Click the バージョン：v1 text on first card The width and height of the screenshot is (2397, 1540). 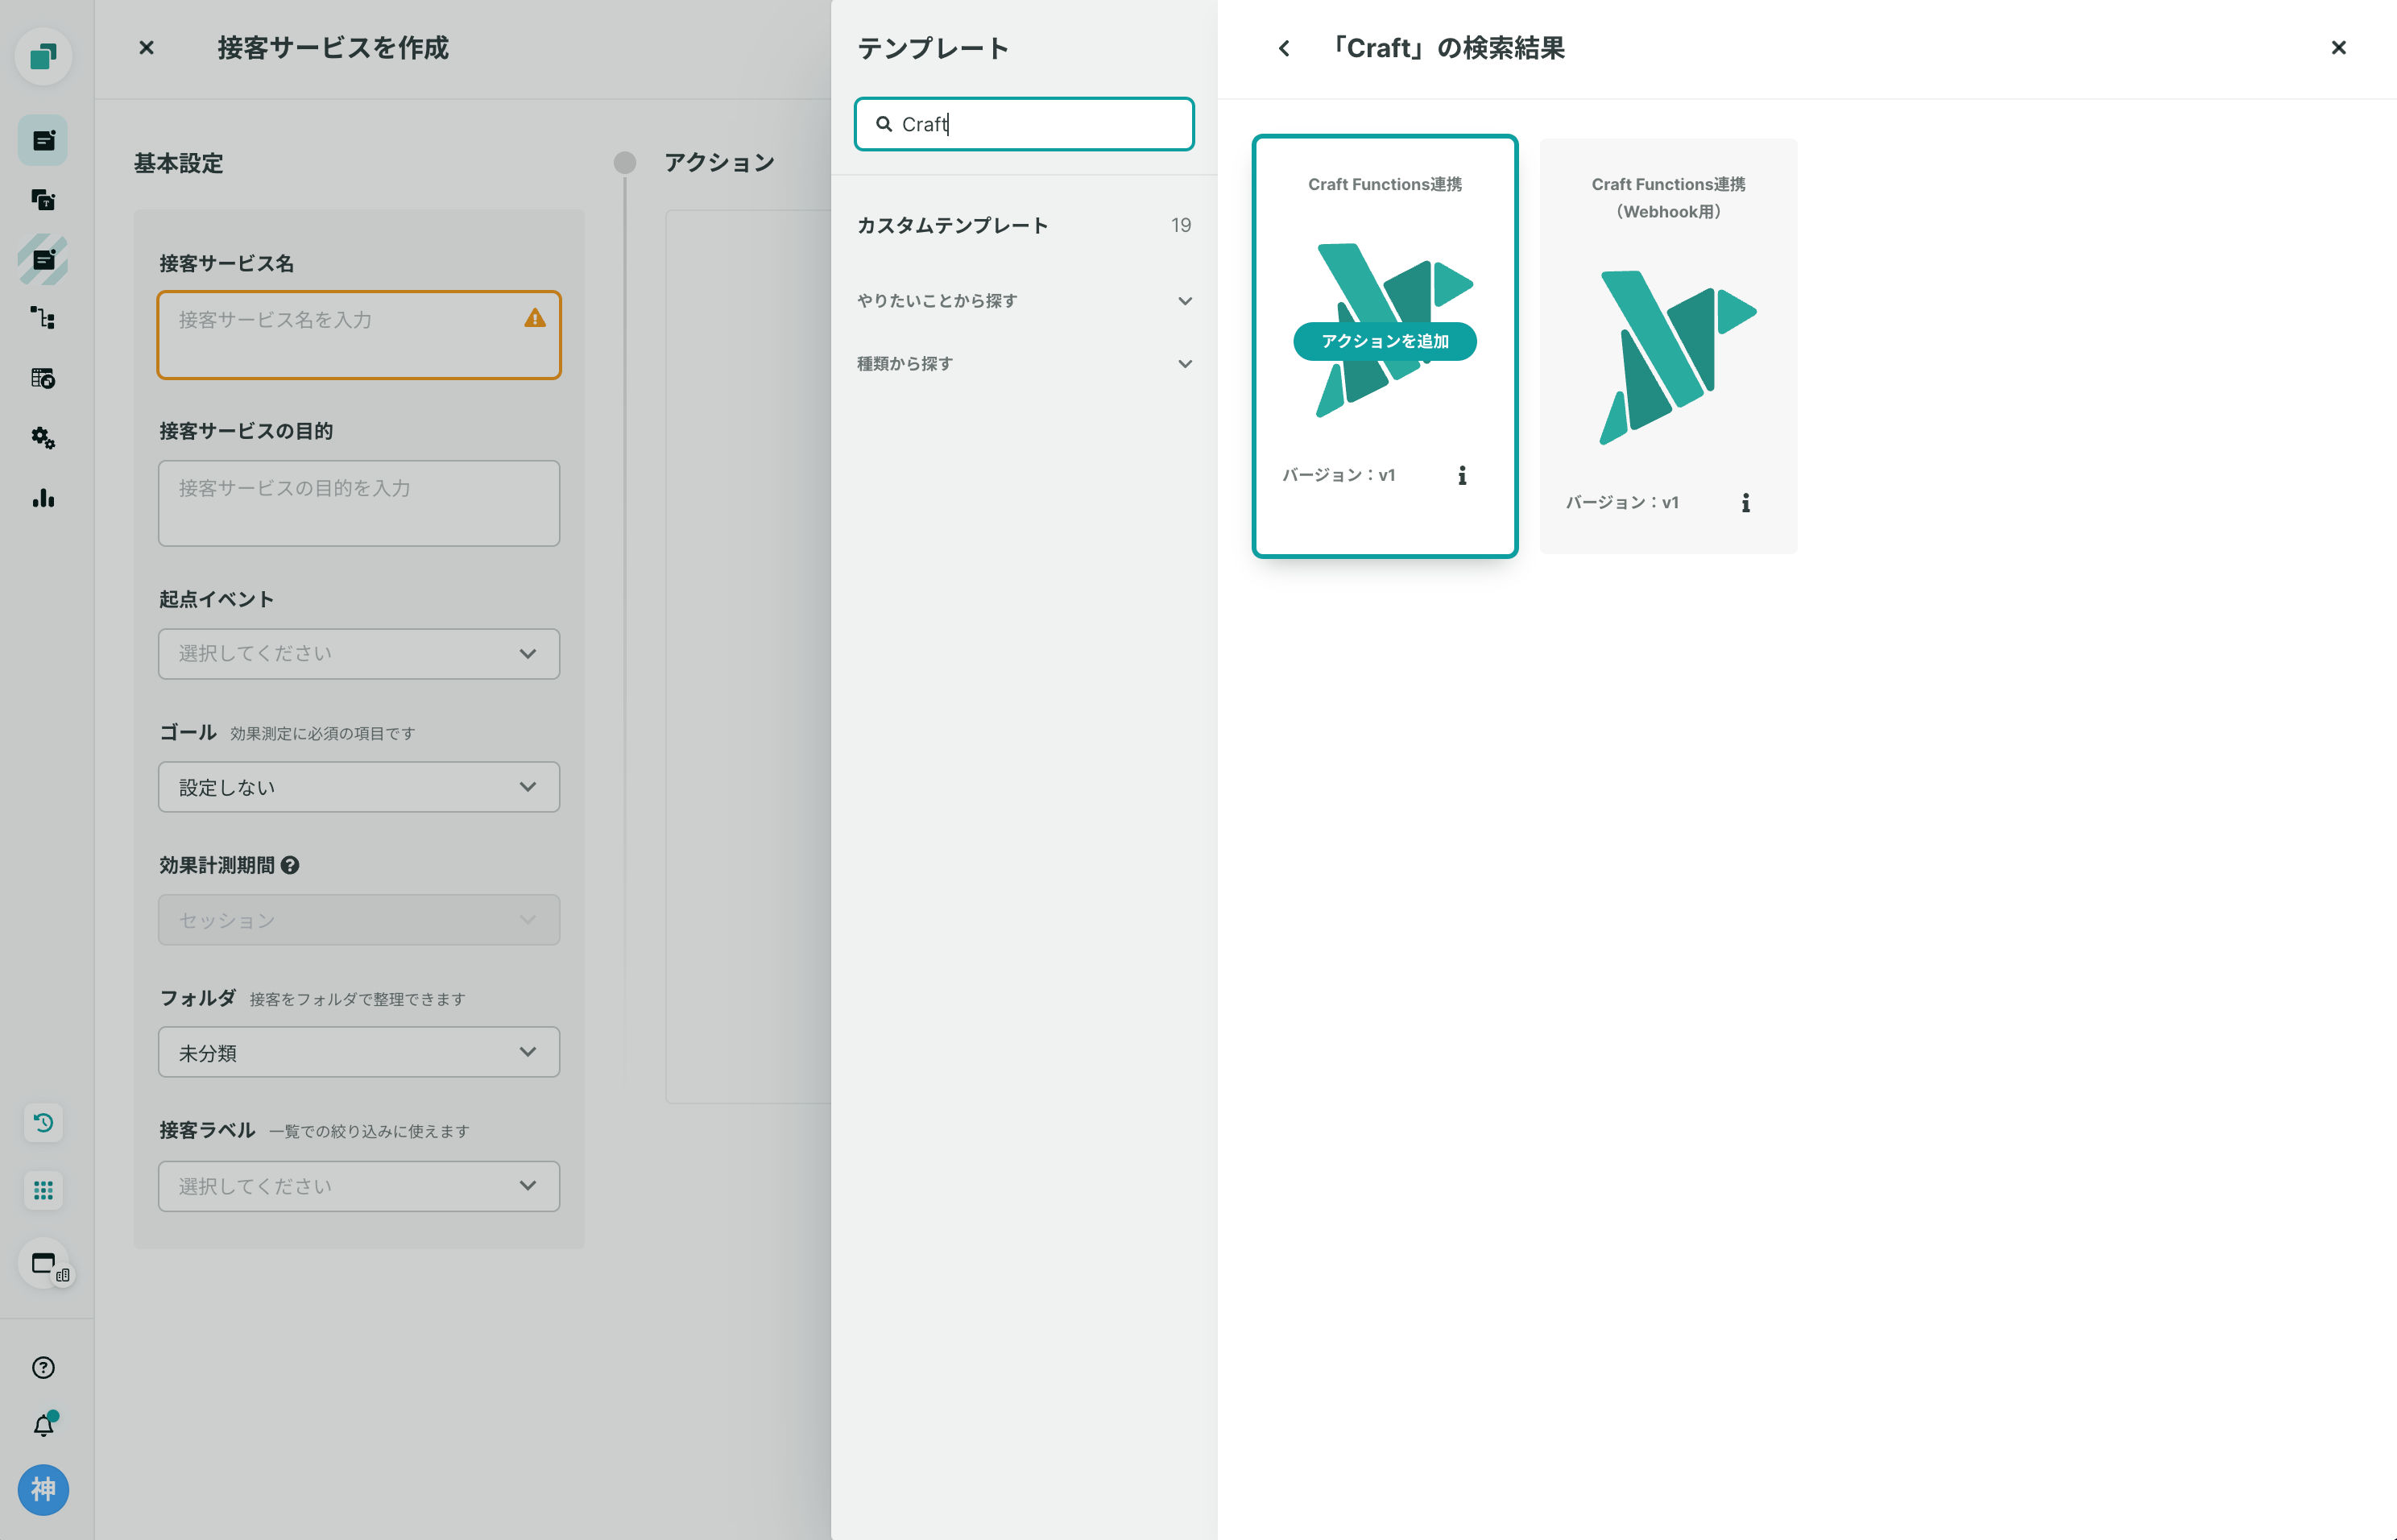click(x=1338, y=475)
